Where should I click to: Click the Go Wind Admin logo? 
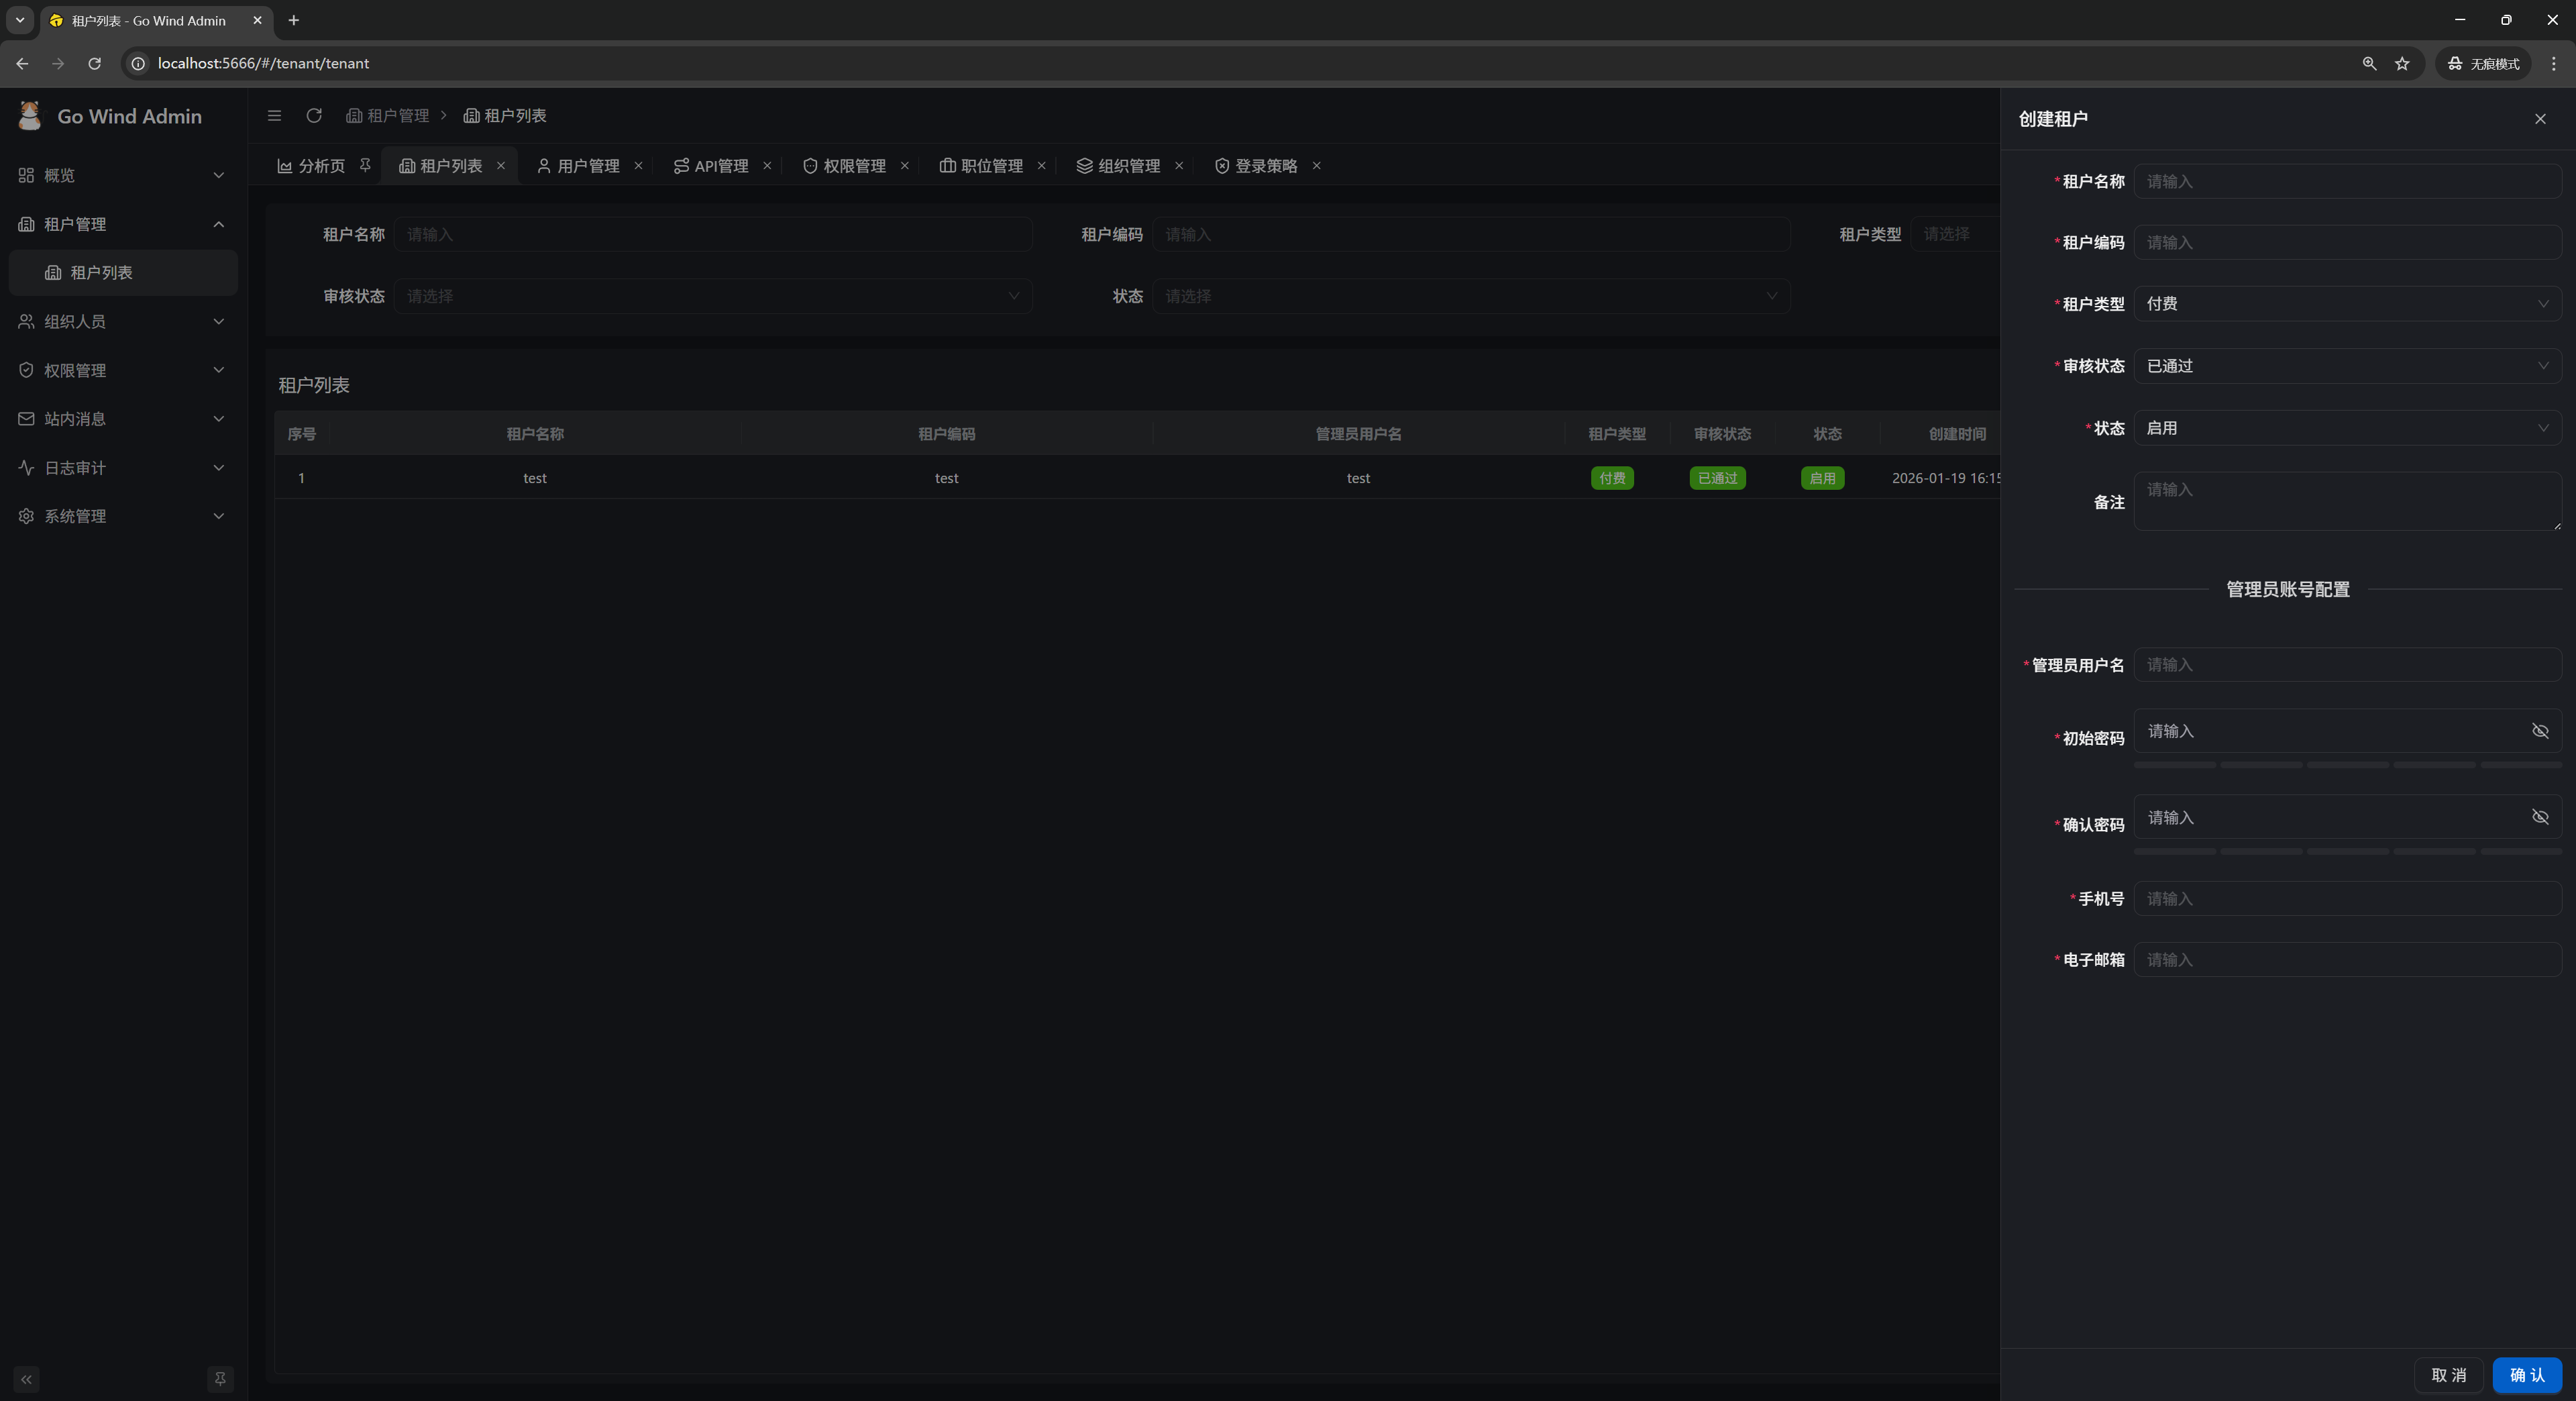tap(30, 116)
